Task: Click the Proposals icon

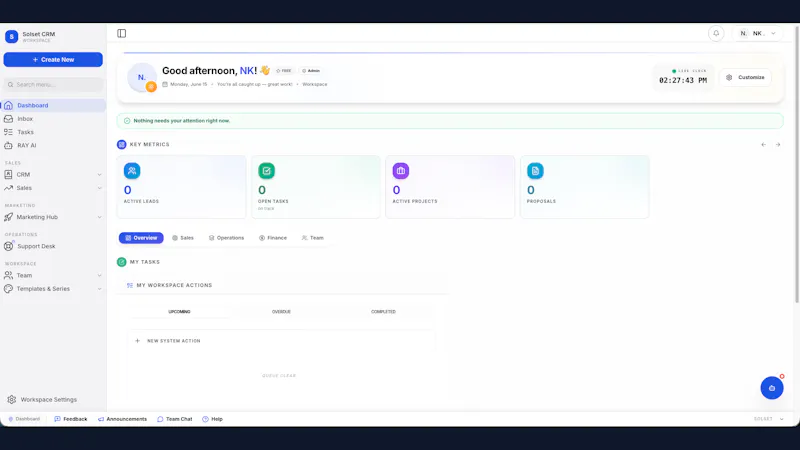Action: tap(535, 171)
